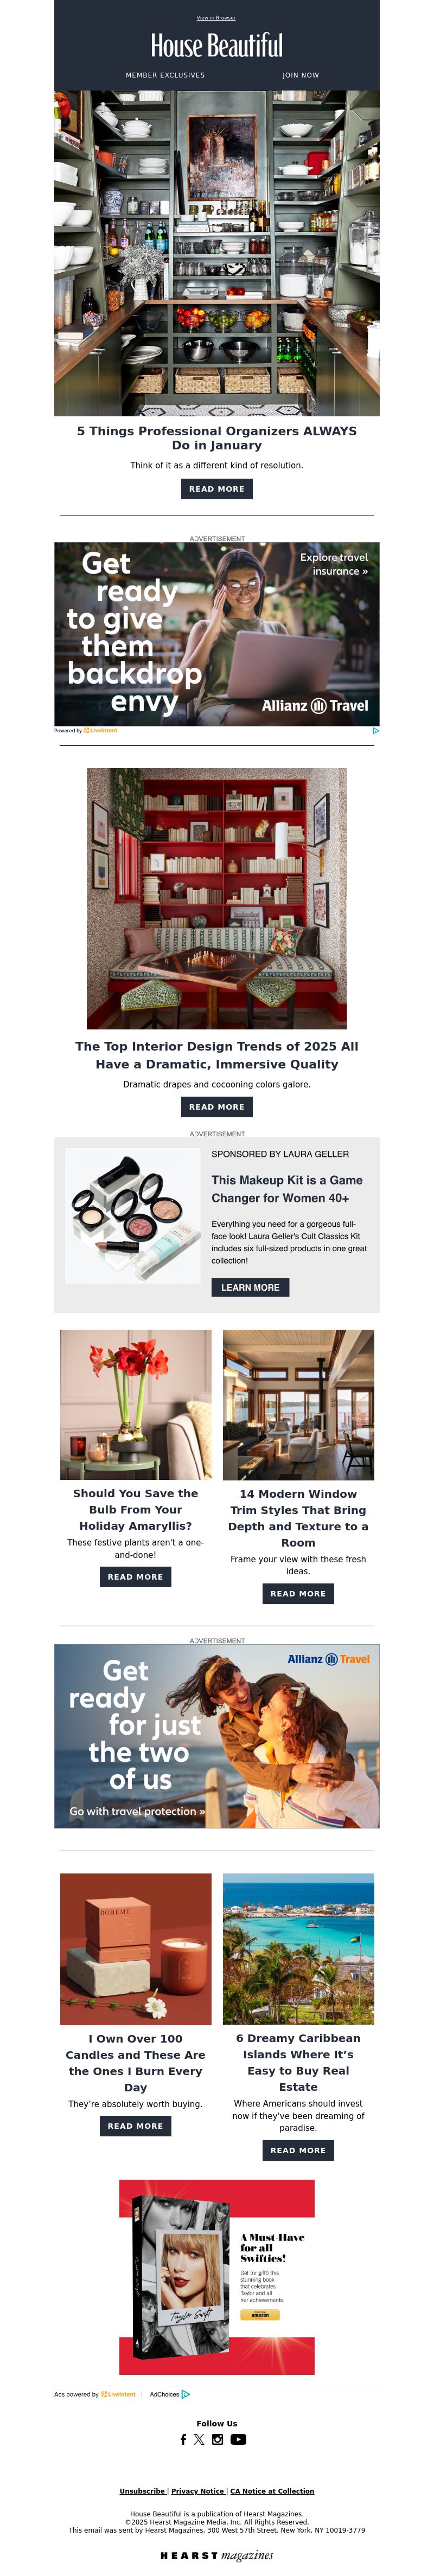434x2576 pixels.
Task: Open the Facebook icon under Follow Us
Action: pyautogui.click(x=183, y=2439)
